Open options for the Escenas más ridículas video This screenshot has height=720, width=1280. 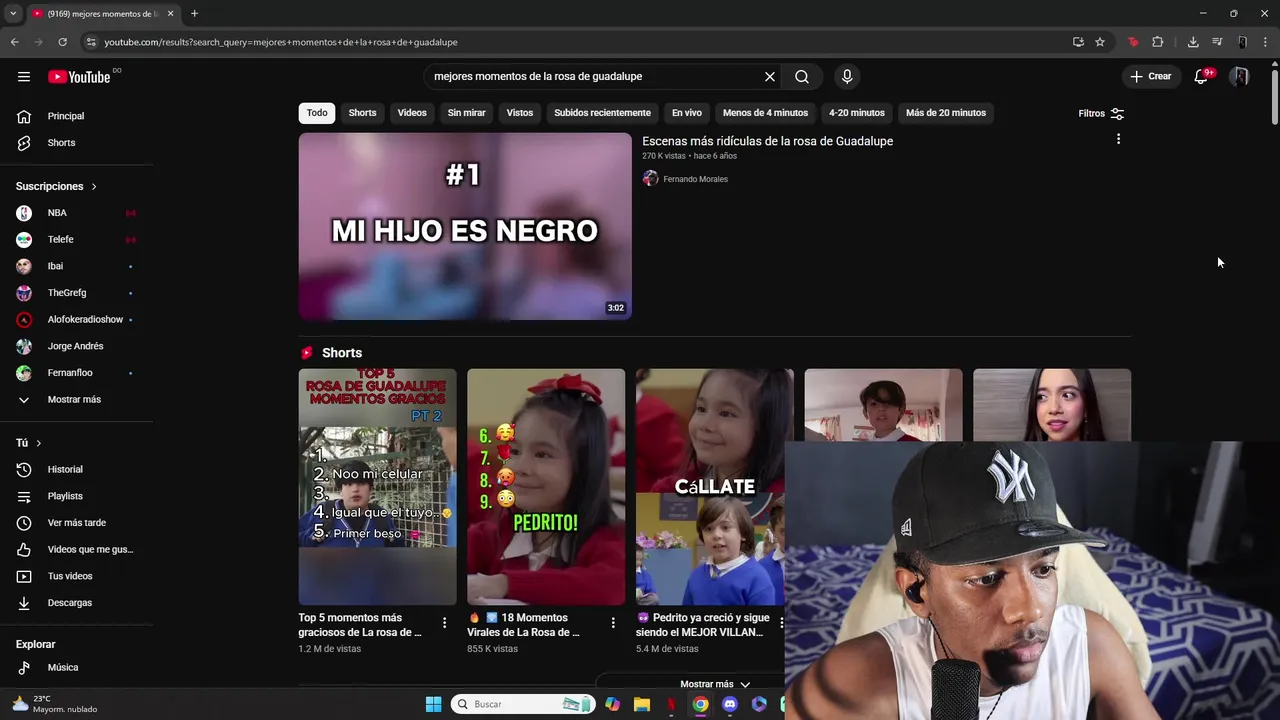[x=1118, y=139]
